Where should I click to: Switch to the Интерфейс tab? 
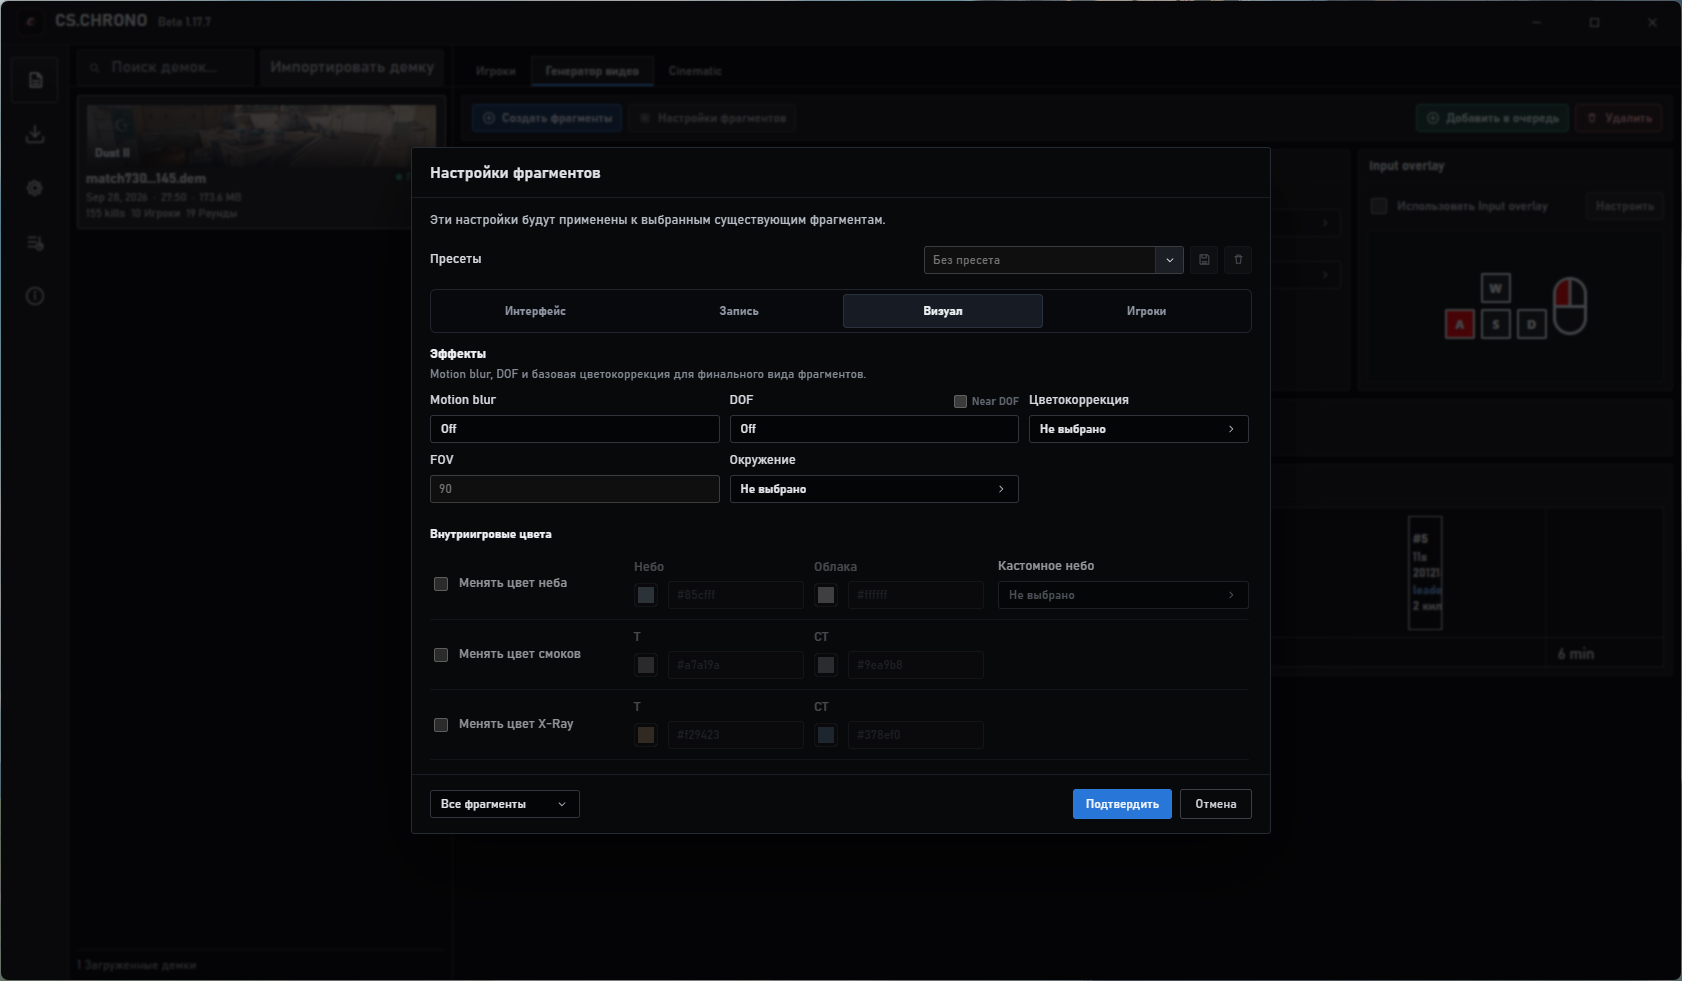[x=535, y=311]
